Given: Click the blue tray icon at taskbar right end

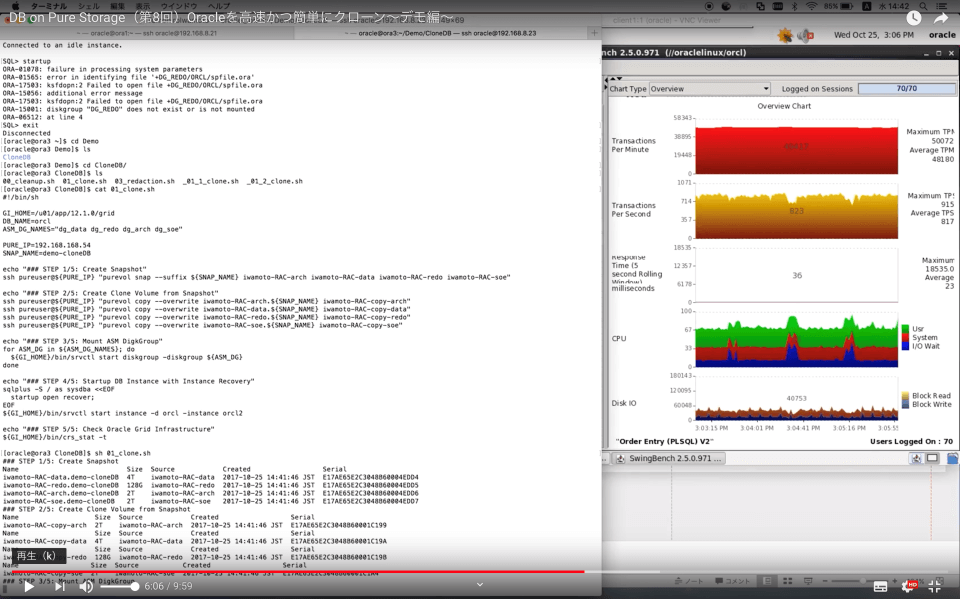Looking at the screenshot, I should coord(953,458).
